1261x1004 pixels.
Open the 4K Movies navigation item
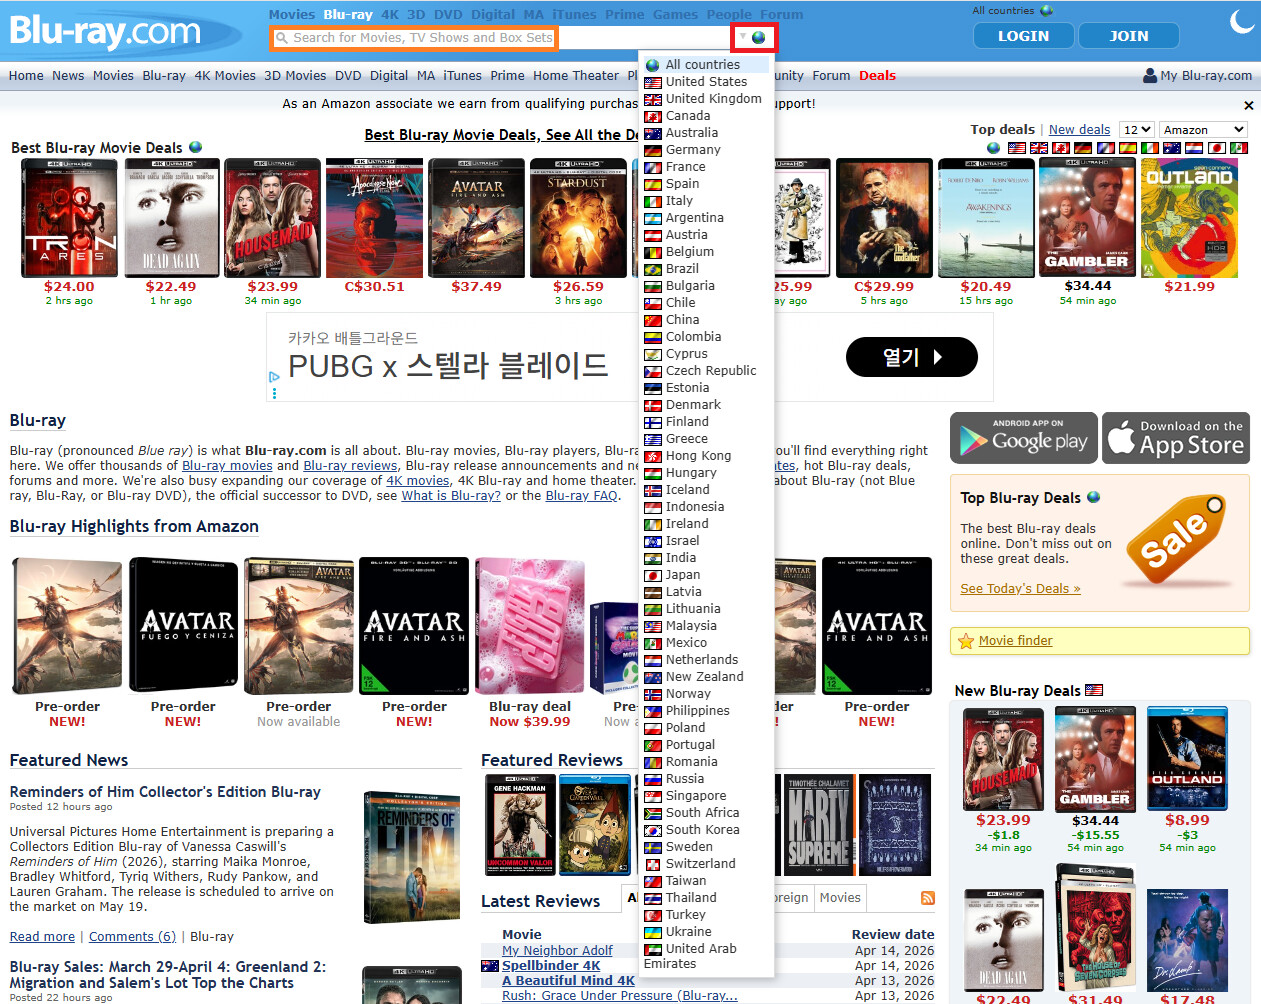(225, 75)
